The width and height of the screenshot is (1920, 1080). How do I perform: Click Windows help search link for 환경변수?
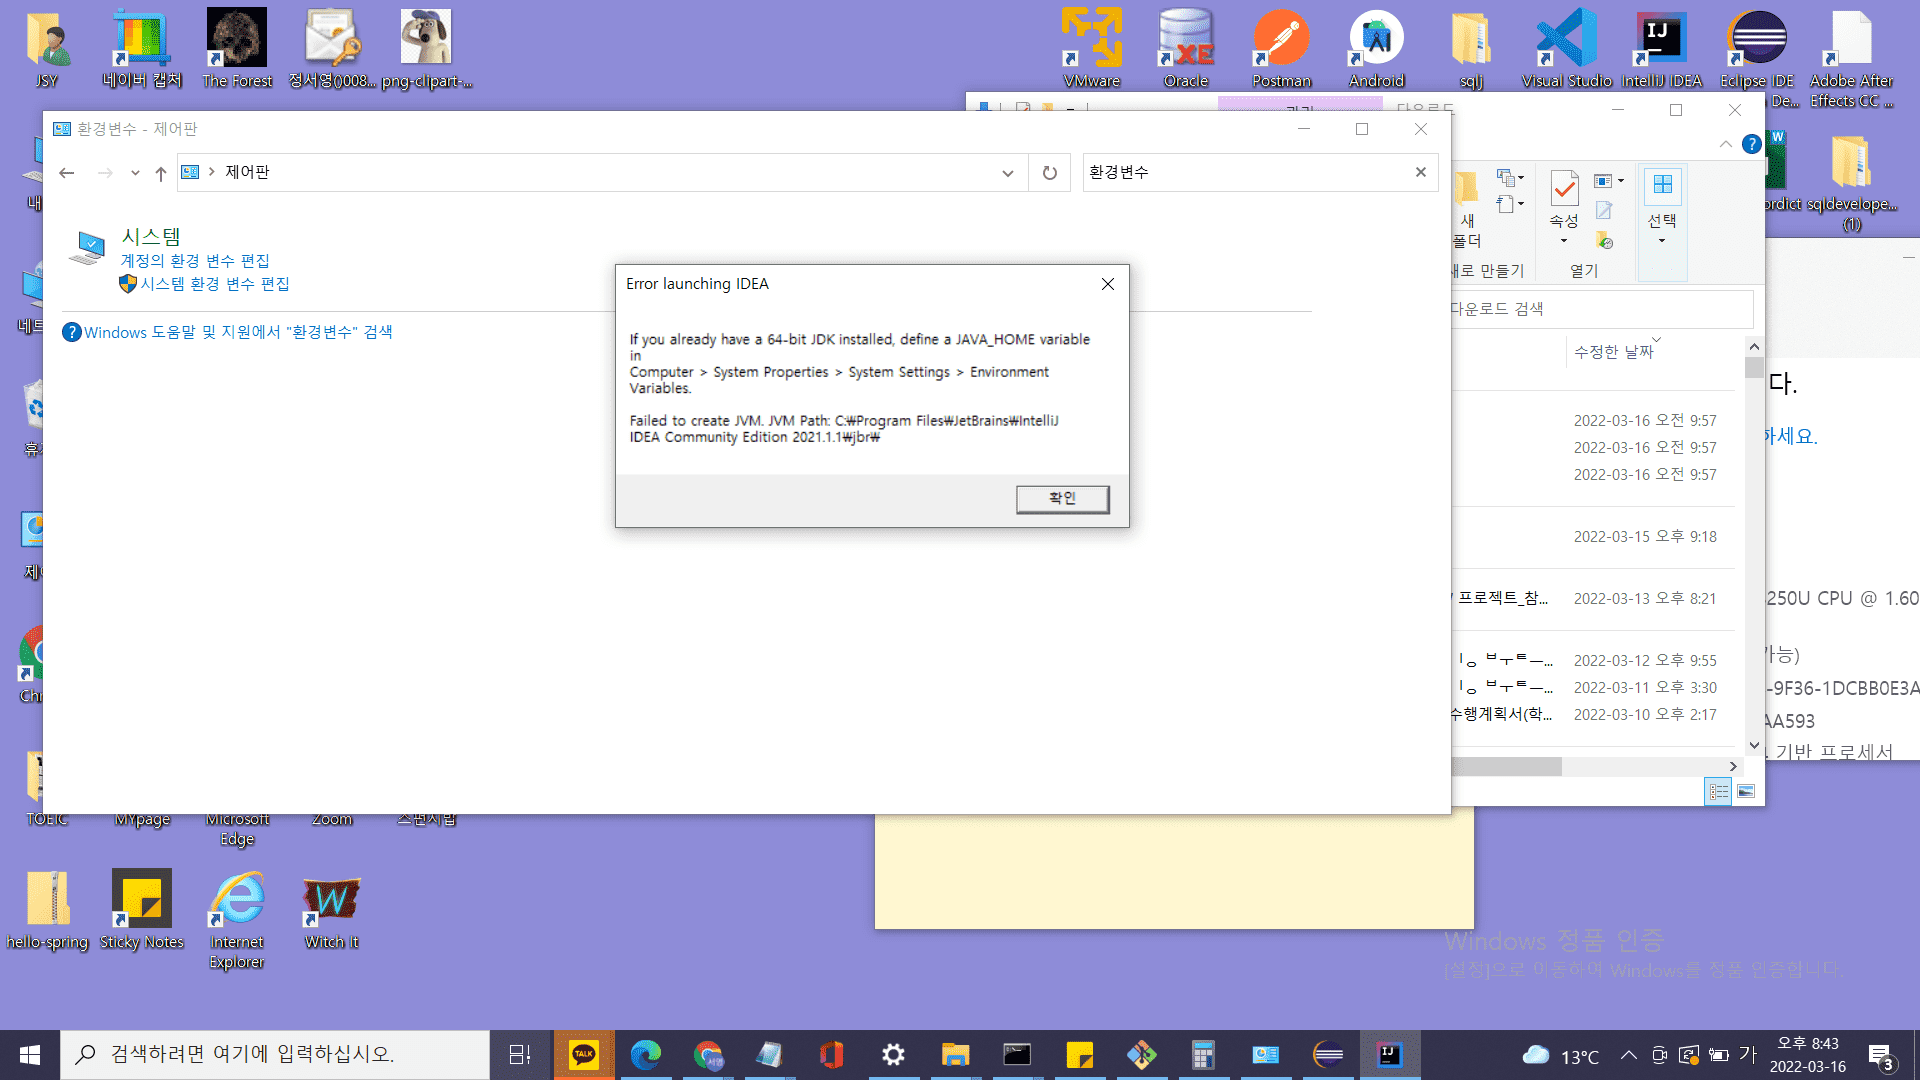[x=237, y=332]
